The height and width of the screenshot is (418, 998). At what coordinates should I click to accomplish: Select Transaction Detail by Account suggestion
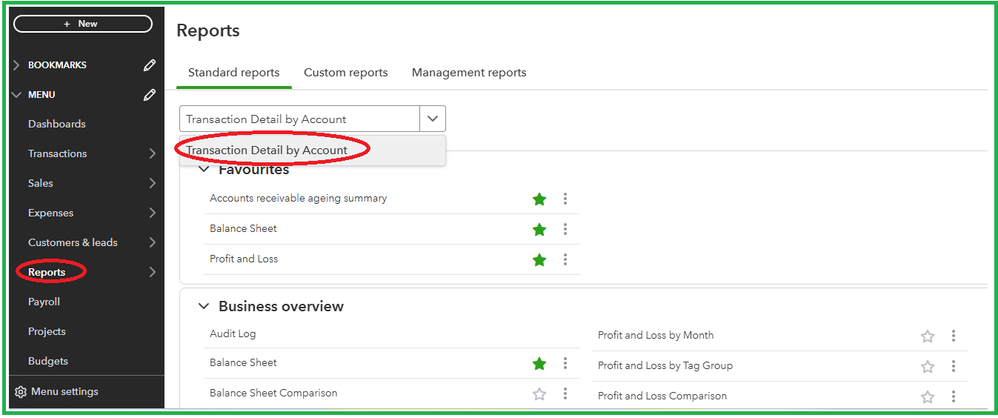click(x=267, y=150)
